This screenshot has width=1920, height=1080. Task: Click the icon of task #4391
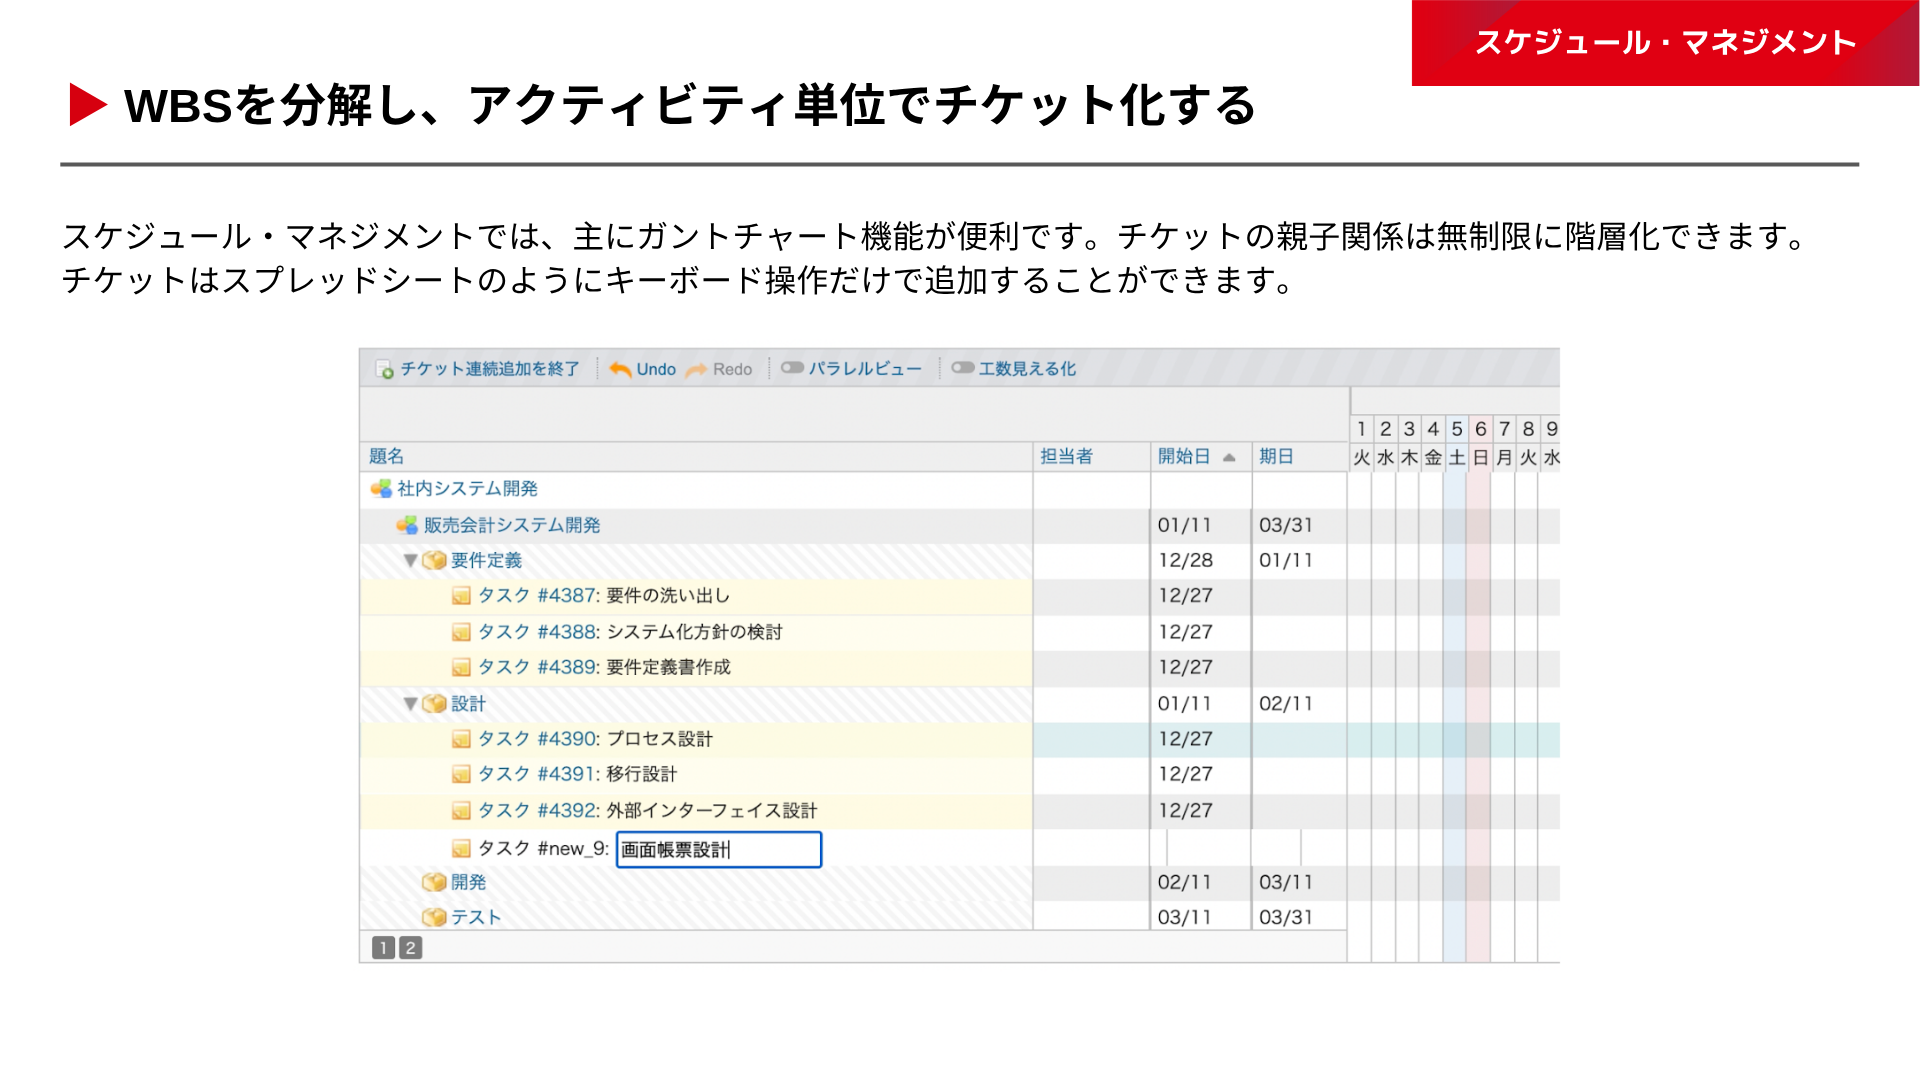[461, 774]
